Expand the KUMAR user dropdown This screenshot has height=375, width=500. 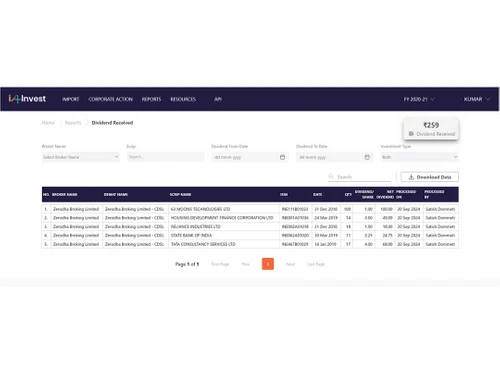pyautogui.click(x=477, y=99)
